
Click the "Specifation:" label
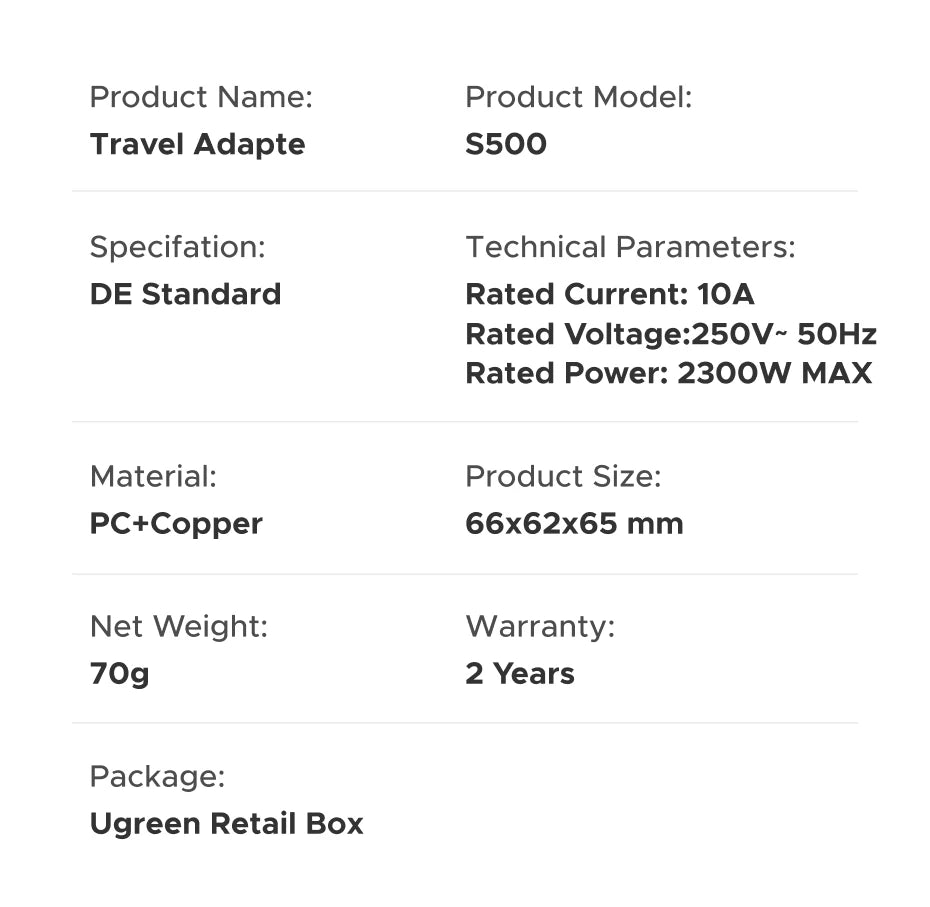click(x=177, y=247)
